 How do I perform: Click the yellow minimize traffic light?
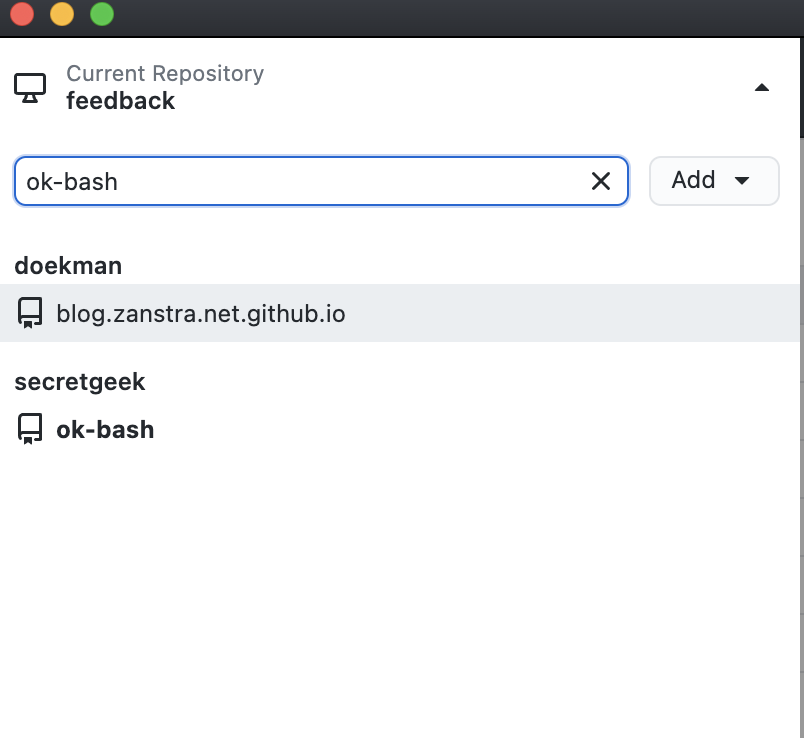pyautogui.click(x=62, y=14)
